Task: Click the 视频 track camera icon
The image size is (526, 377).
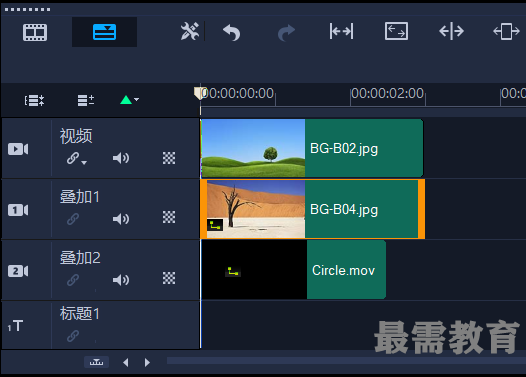Action: (x=18, y=149)
